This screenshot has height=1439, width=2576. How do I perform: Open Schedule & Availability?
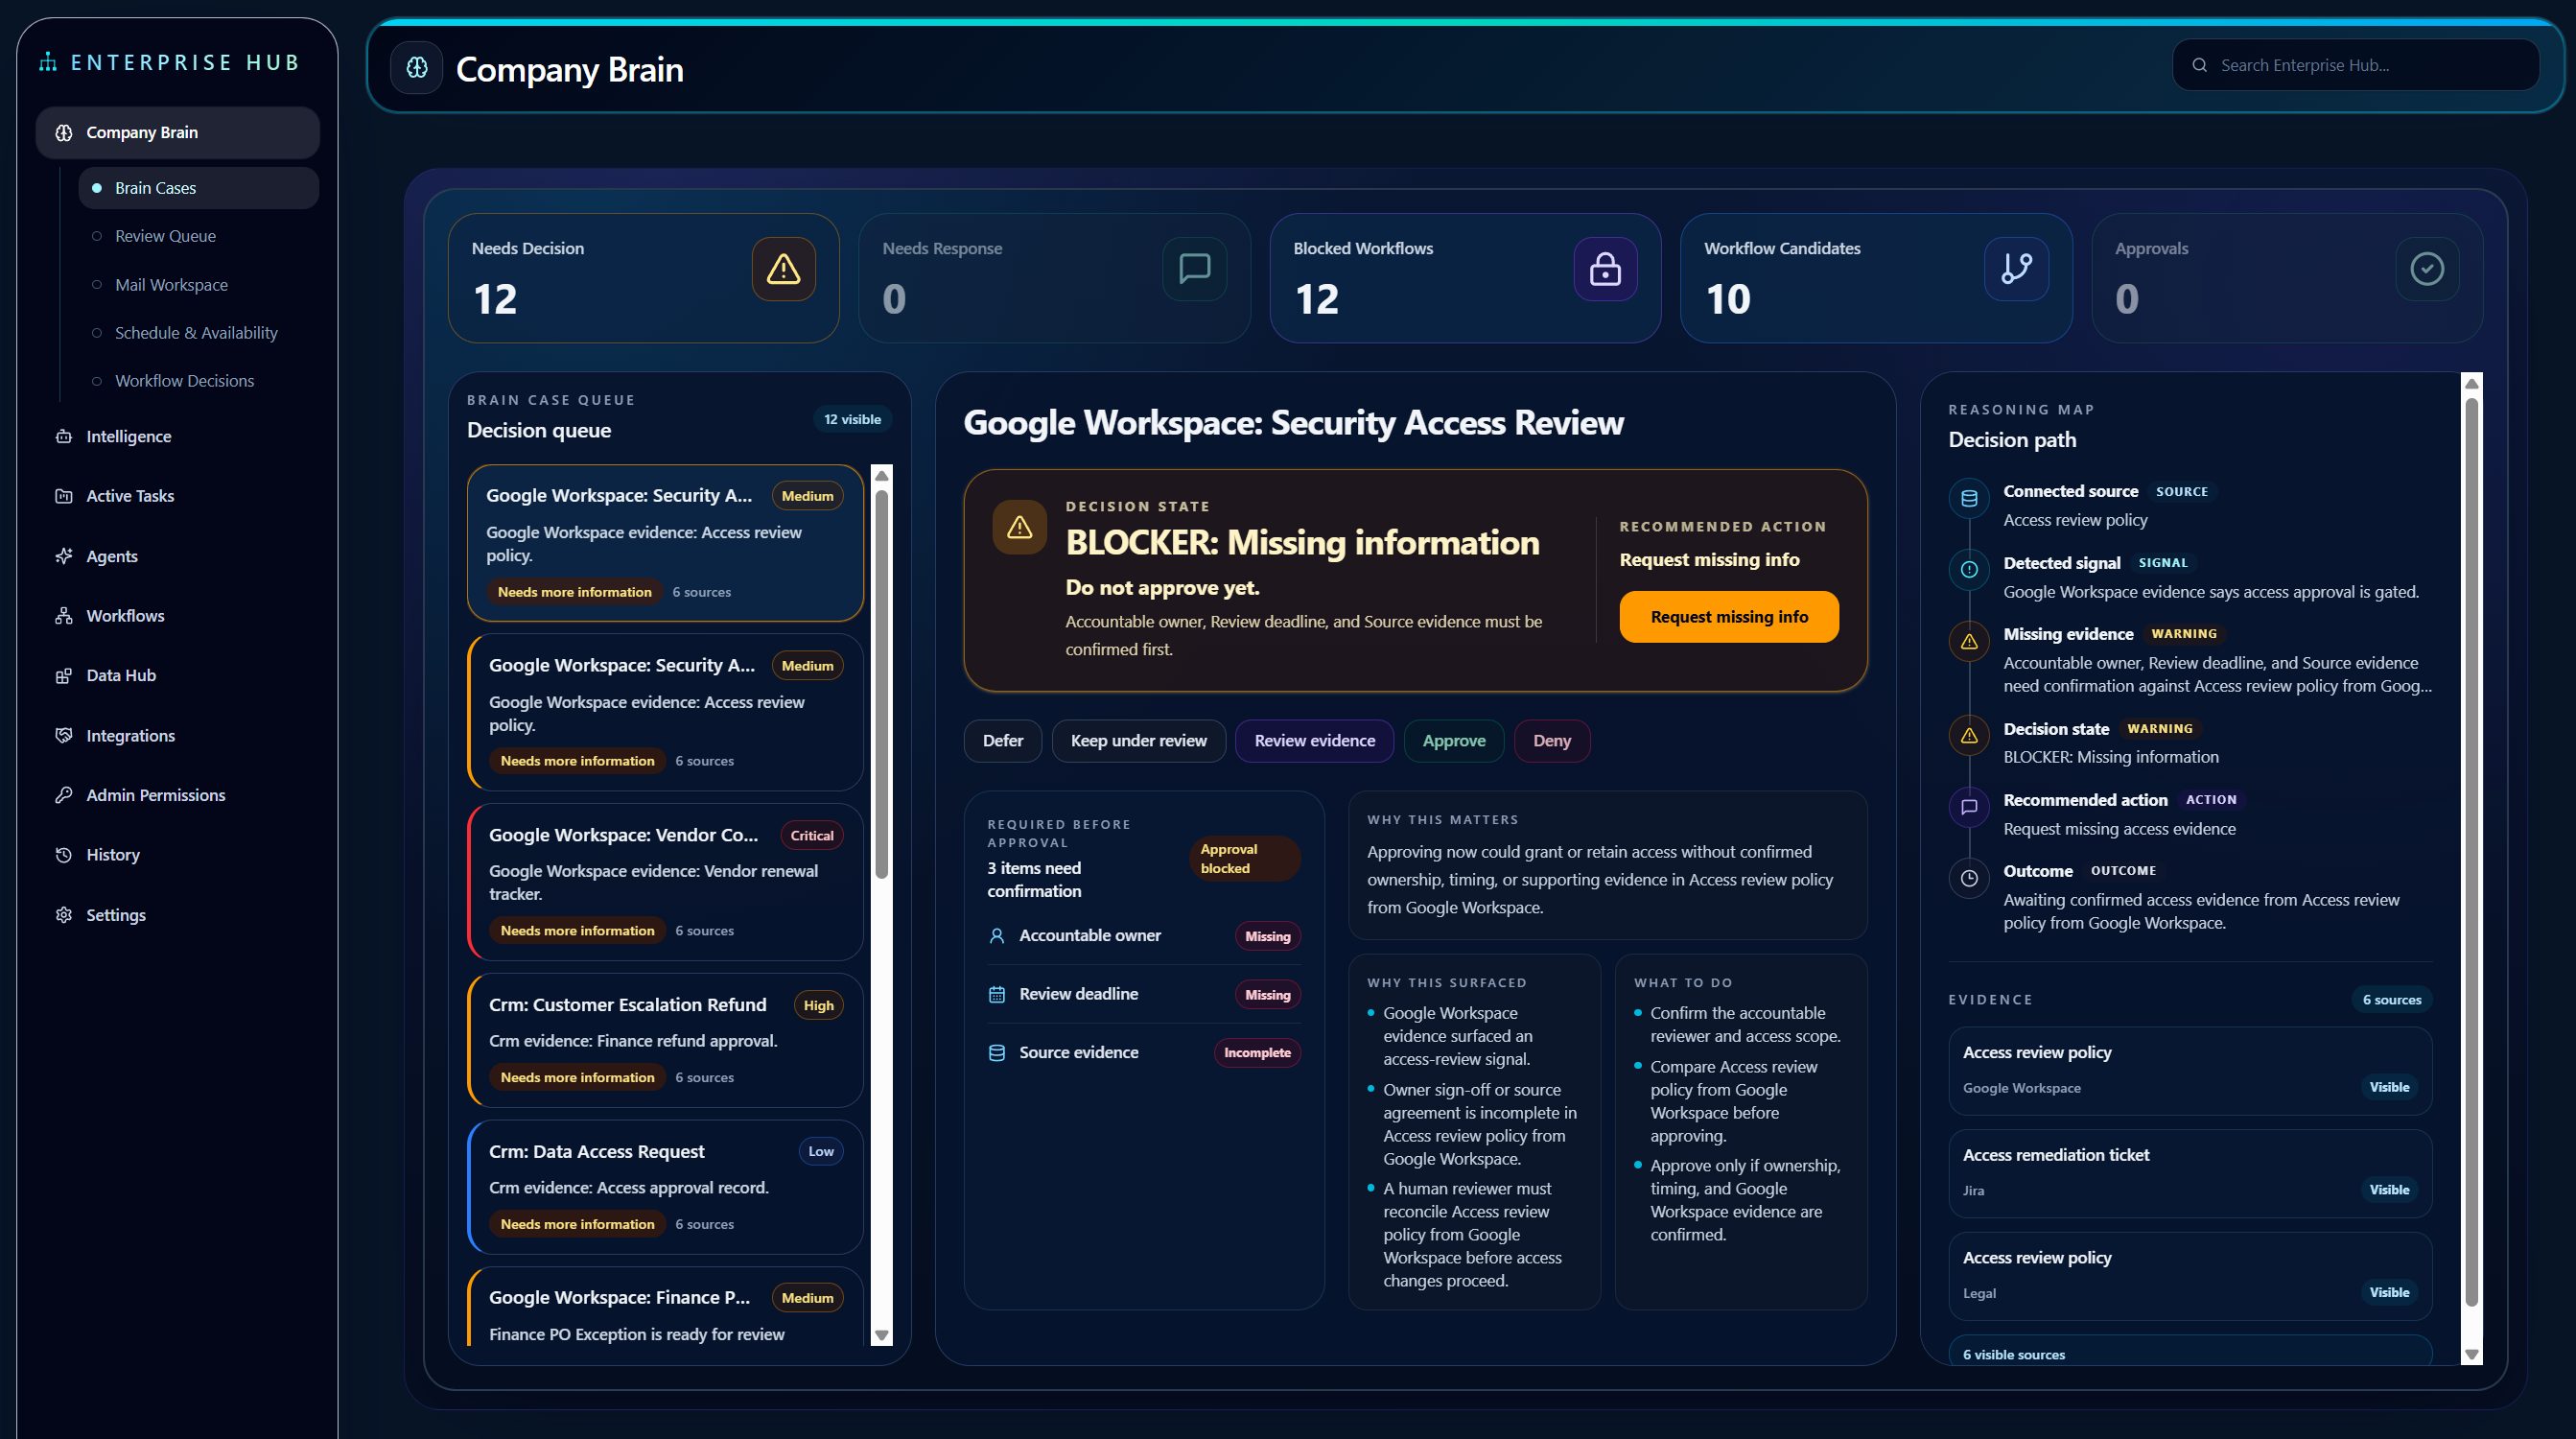pos(199,333)
